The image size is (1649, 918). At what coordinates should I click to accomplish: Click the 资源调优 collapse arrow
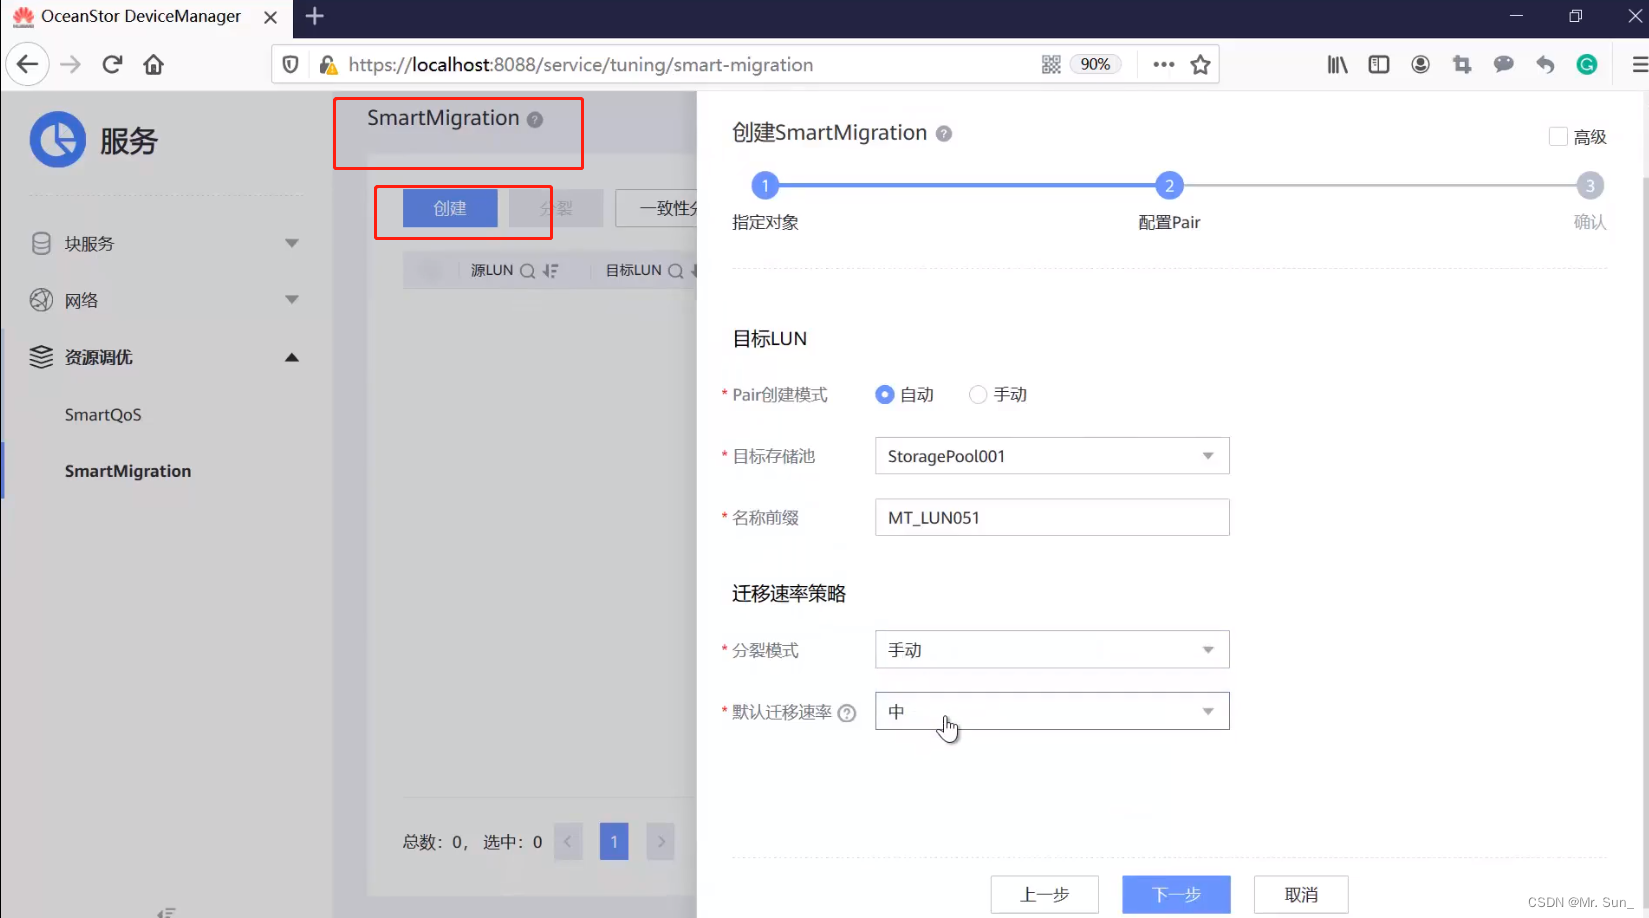[292, 357]
